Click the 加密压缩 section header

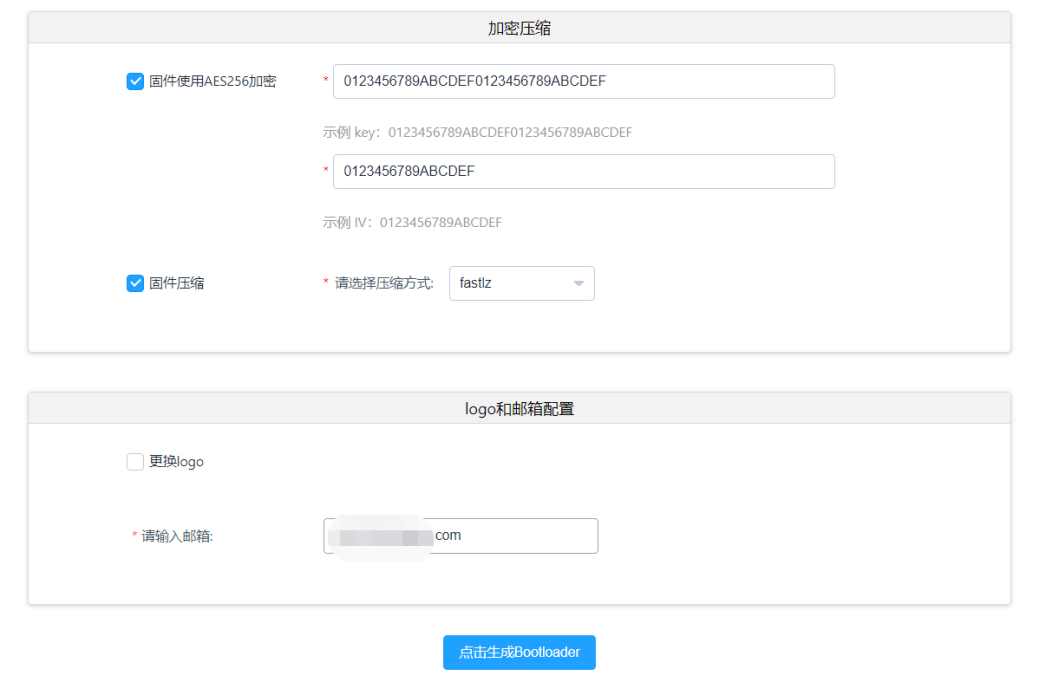(x=519, y=27)
